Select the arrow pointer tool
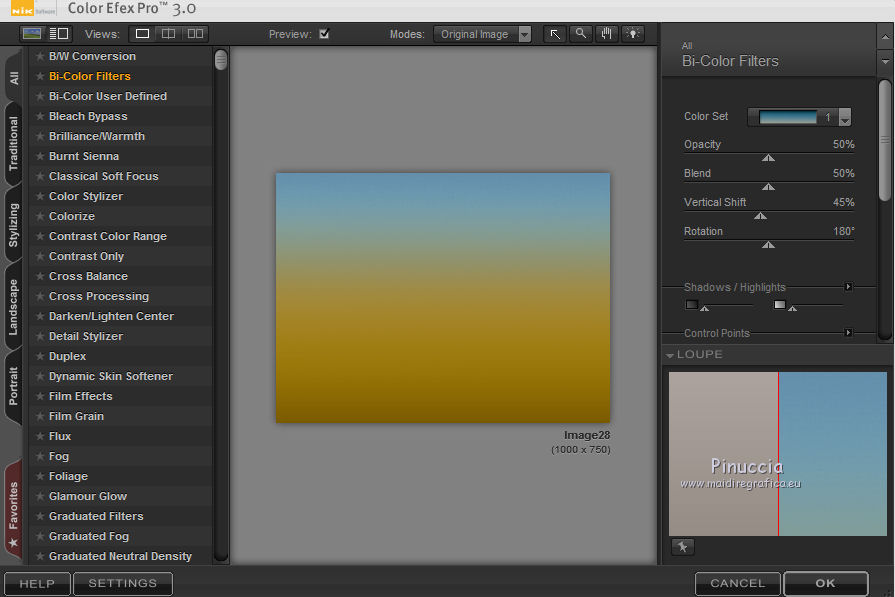895x597 pixels. tap(555, 34)
